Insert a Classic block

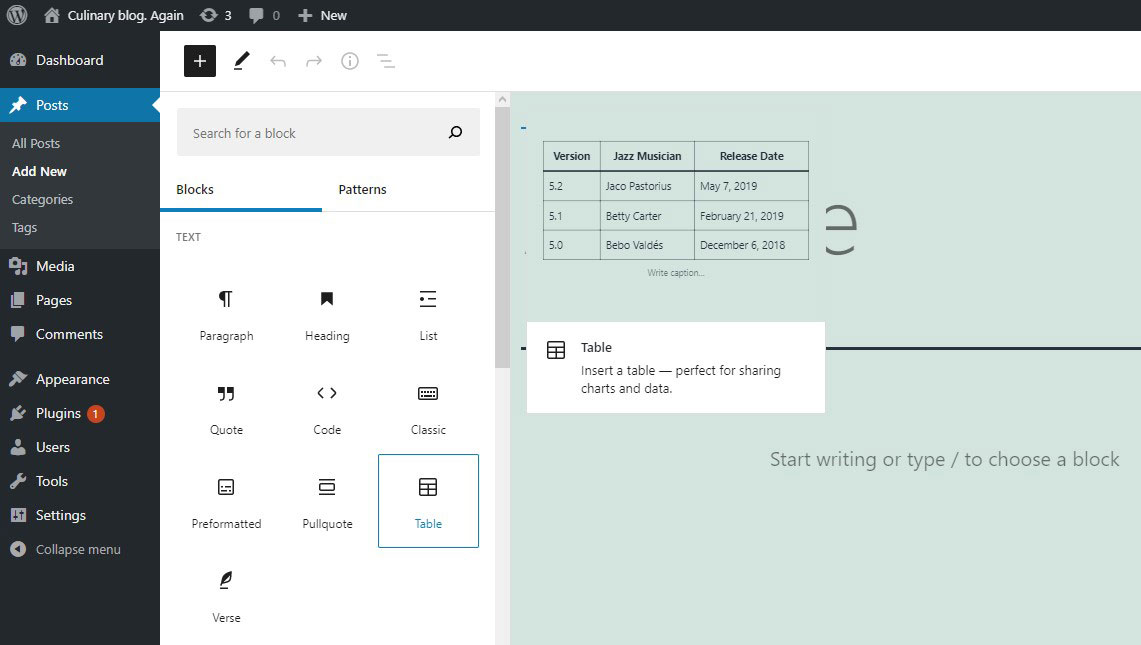[428, 408]
